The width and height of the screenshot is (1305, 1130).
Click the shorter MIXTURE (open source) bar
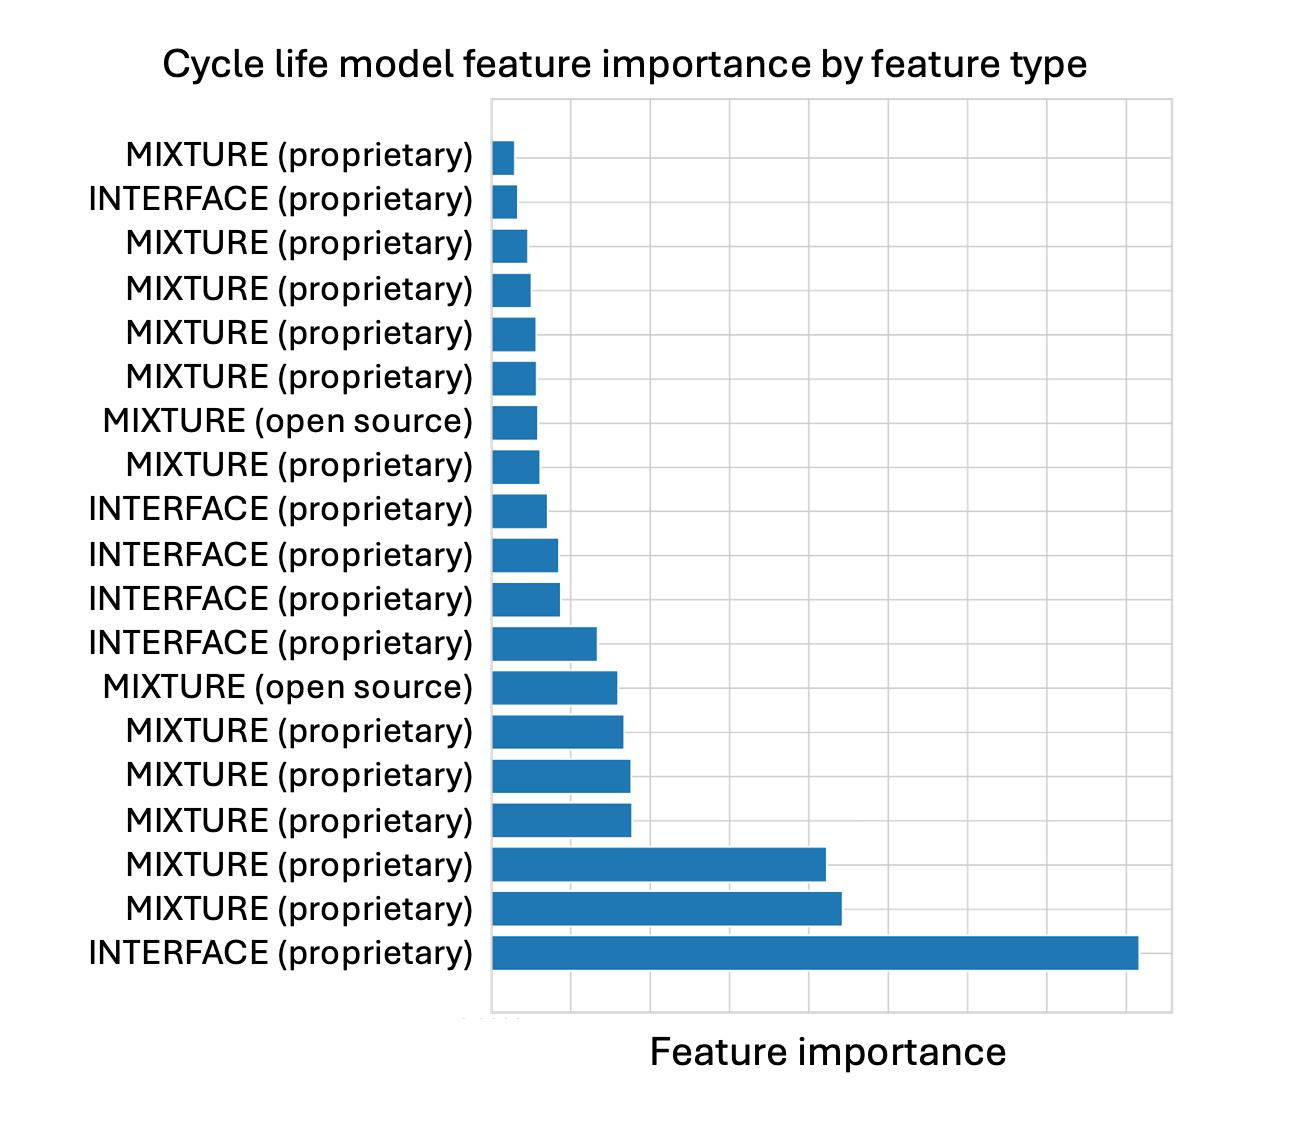click(x=515, y=423)
